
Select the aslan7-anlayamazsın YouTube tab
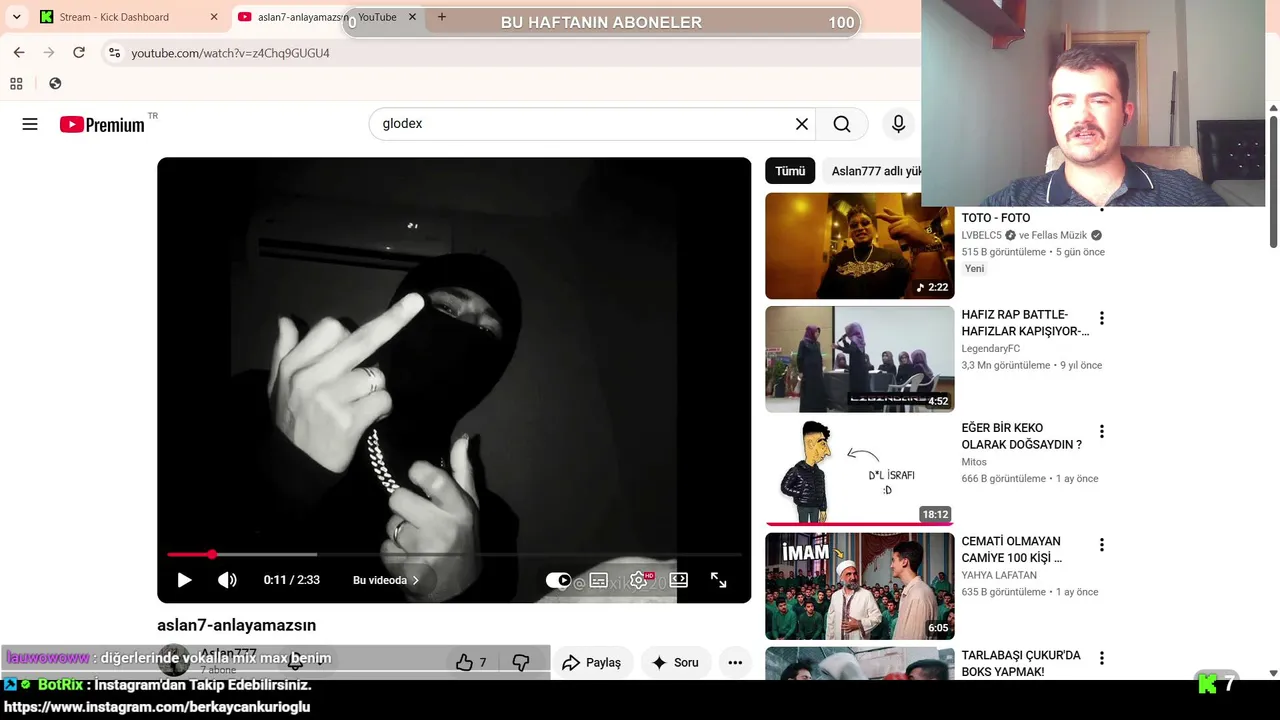coord(320,17)
